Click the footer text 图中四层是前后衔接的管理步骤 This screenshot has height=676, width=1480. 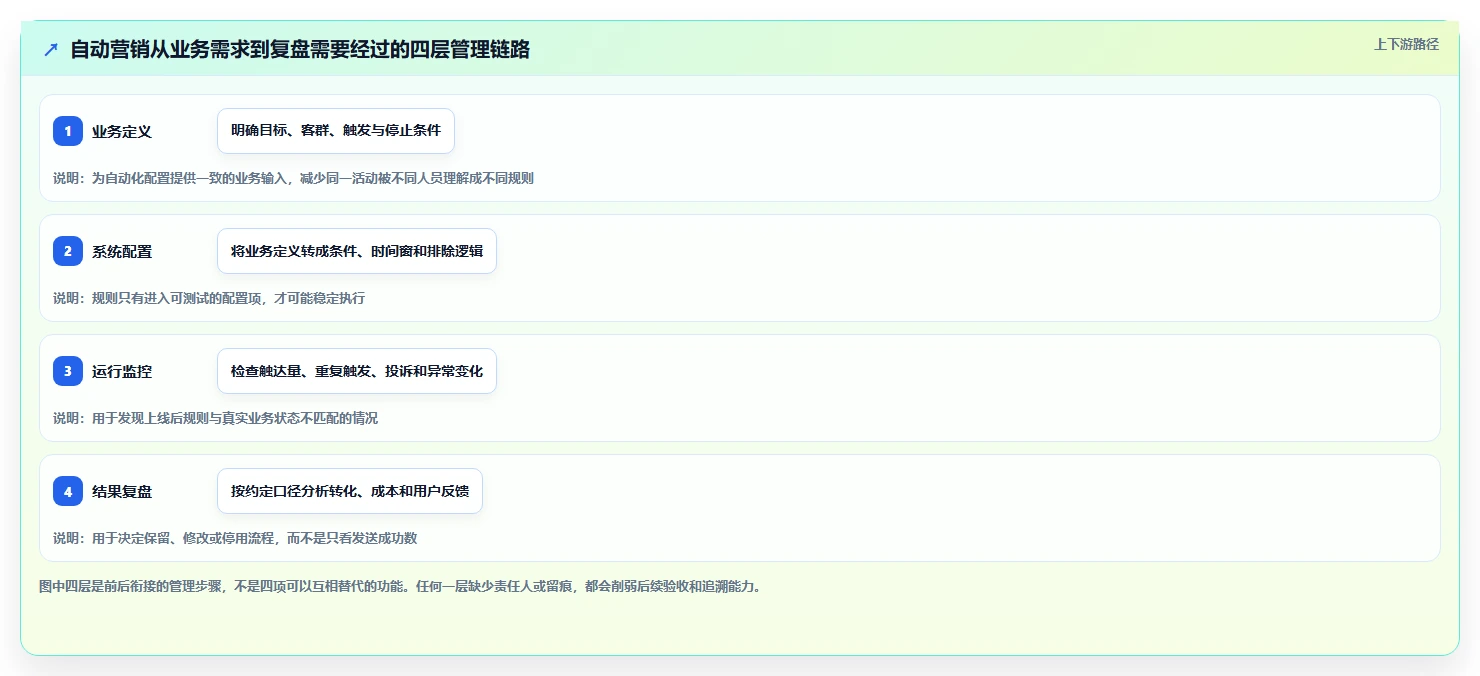click(x=400, y=586)
